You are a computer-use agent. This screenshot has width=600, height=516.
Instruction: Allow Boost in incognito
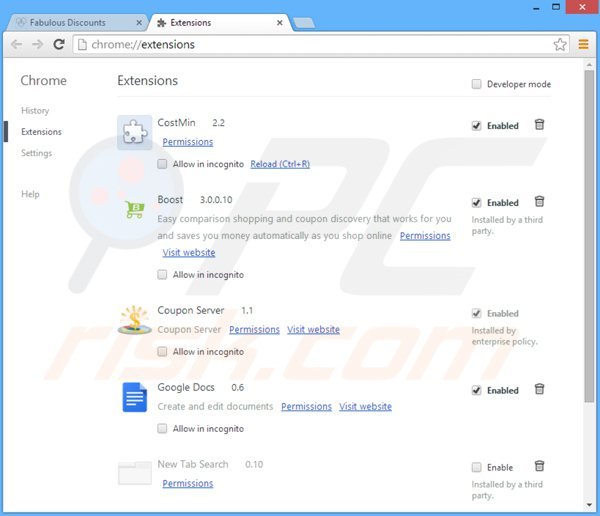tap(163, 275)
